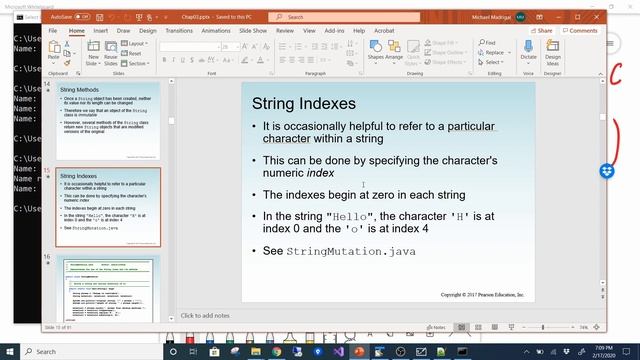Select slide 16 code thumbnail

coord(108,289)
